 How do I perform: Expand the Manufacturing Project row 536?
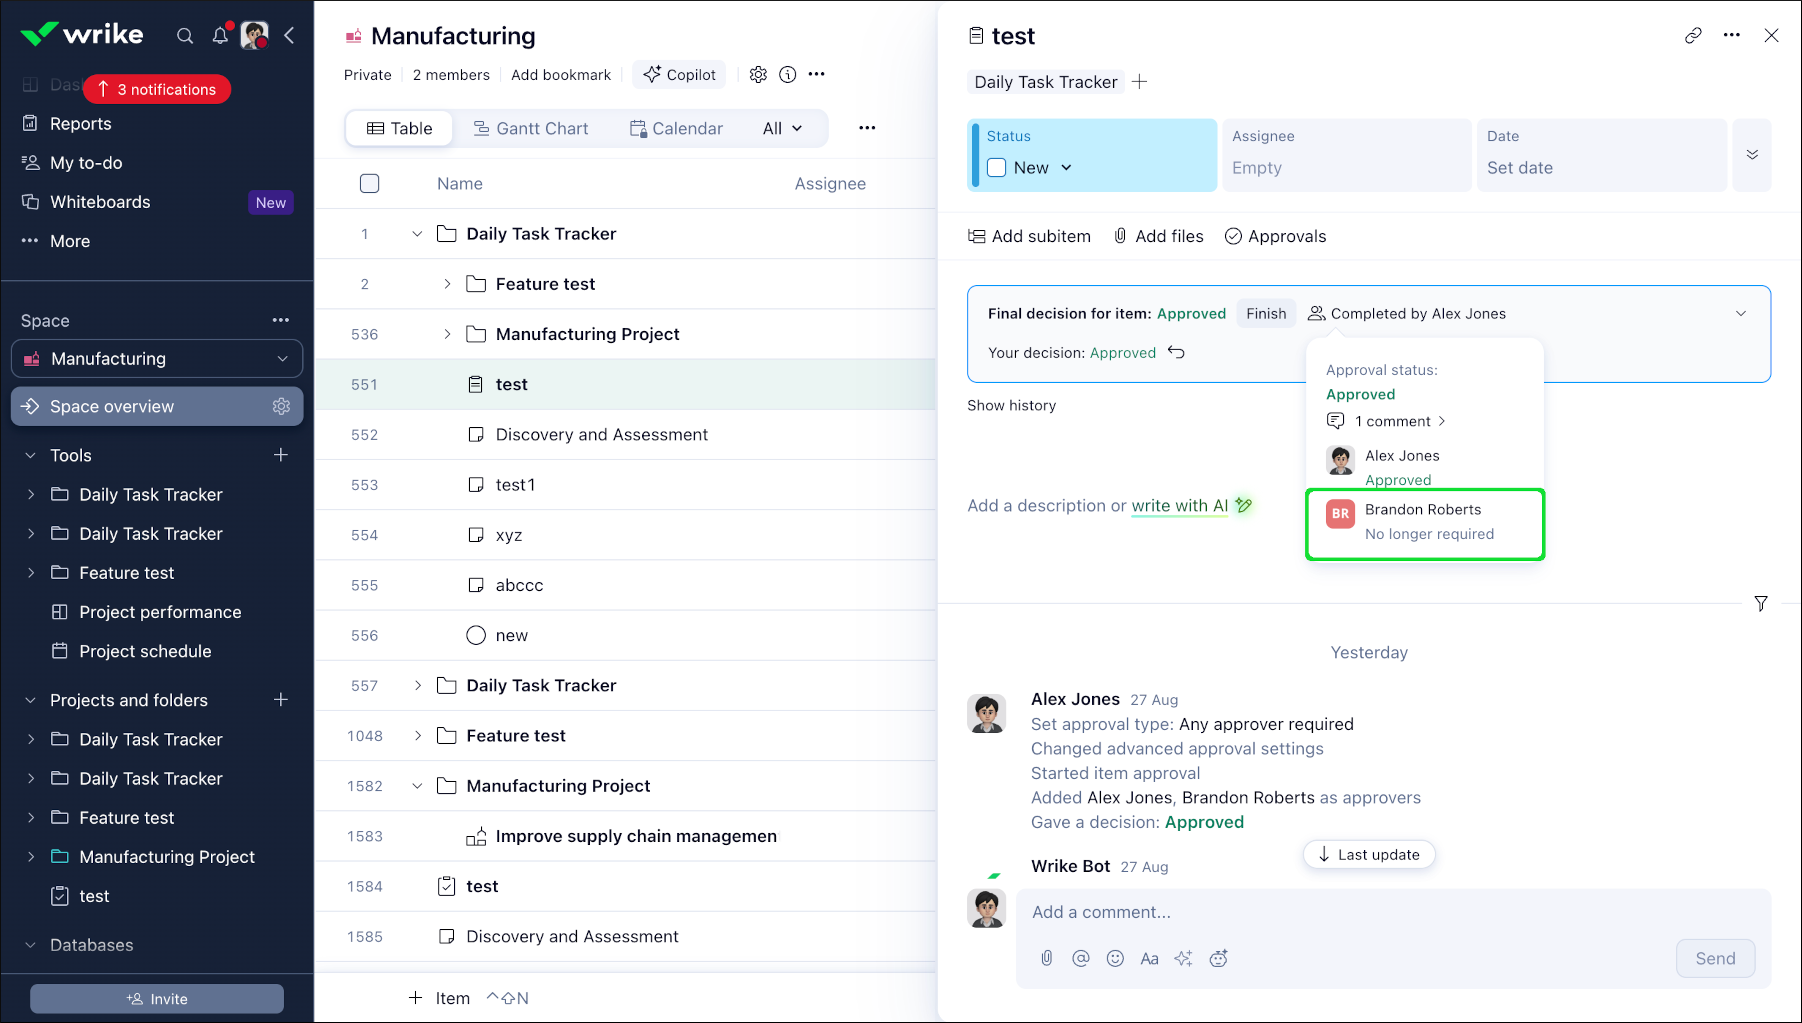(x=447, y=334)
